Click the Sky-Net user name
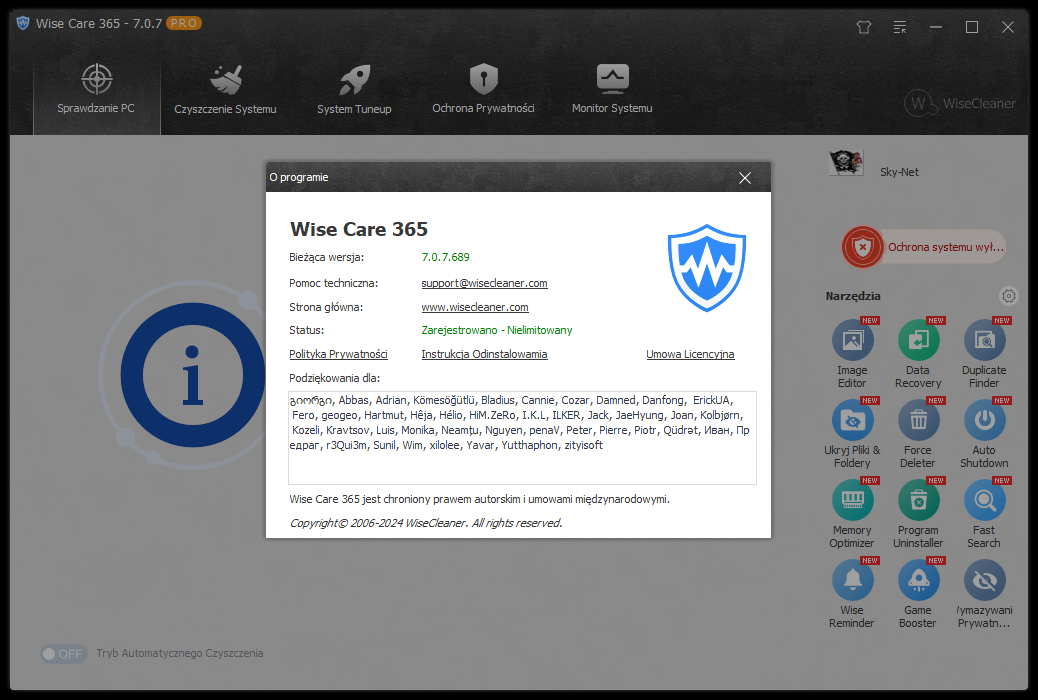 (x=899, y=172)
